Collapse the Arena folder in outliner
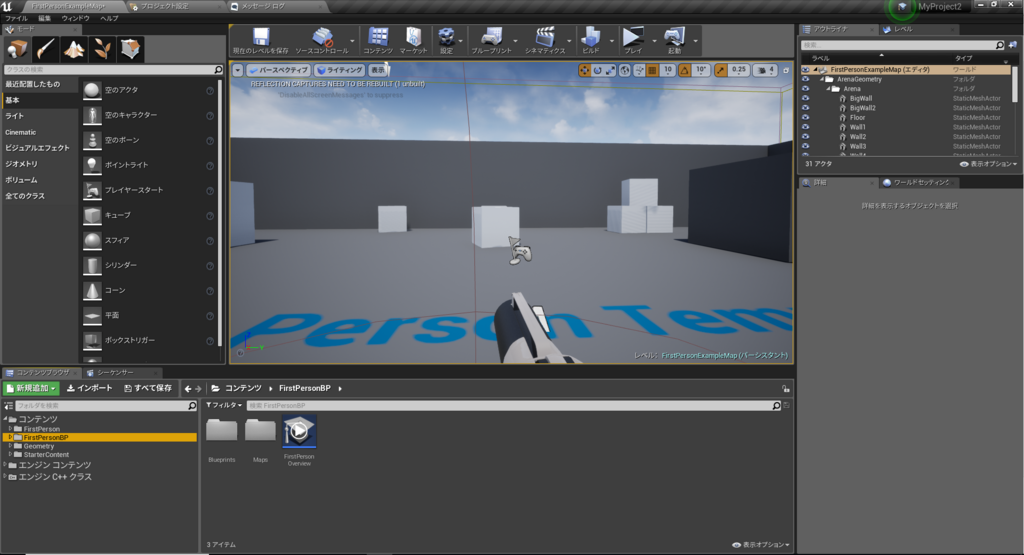 [x=829, y=89]
